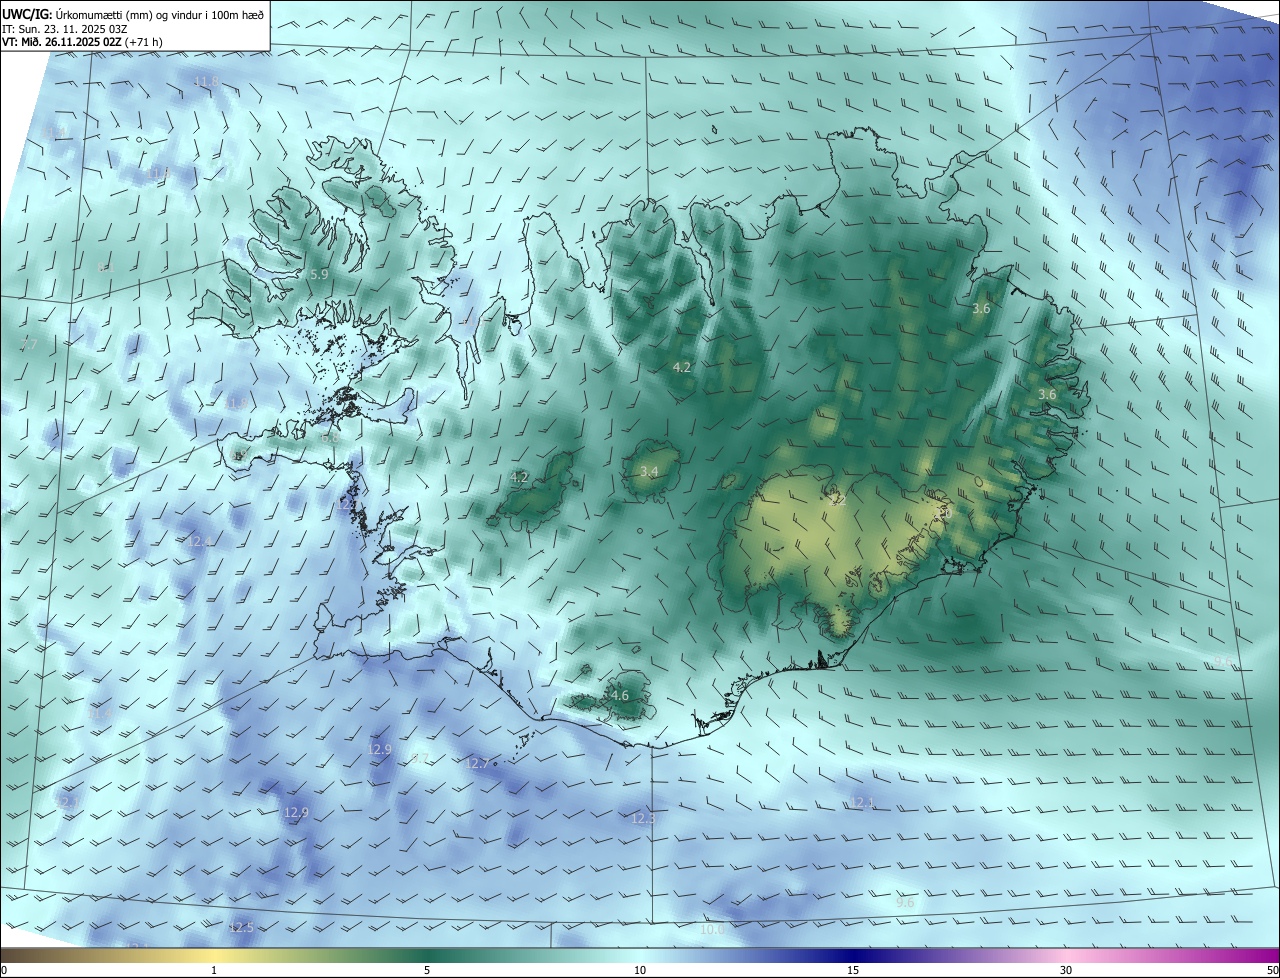Click the 10.0 value on the map
The height and width of the screenshot is (978, 1280).
711,929
